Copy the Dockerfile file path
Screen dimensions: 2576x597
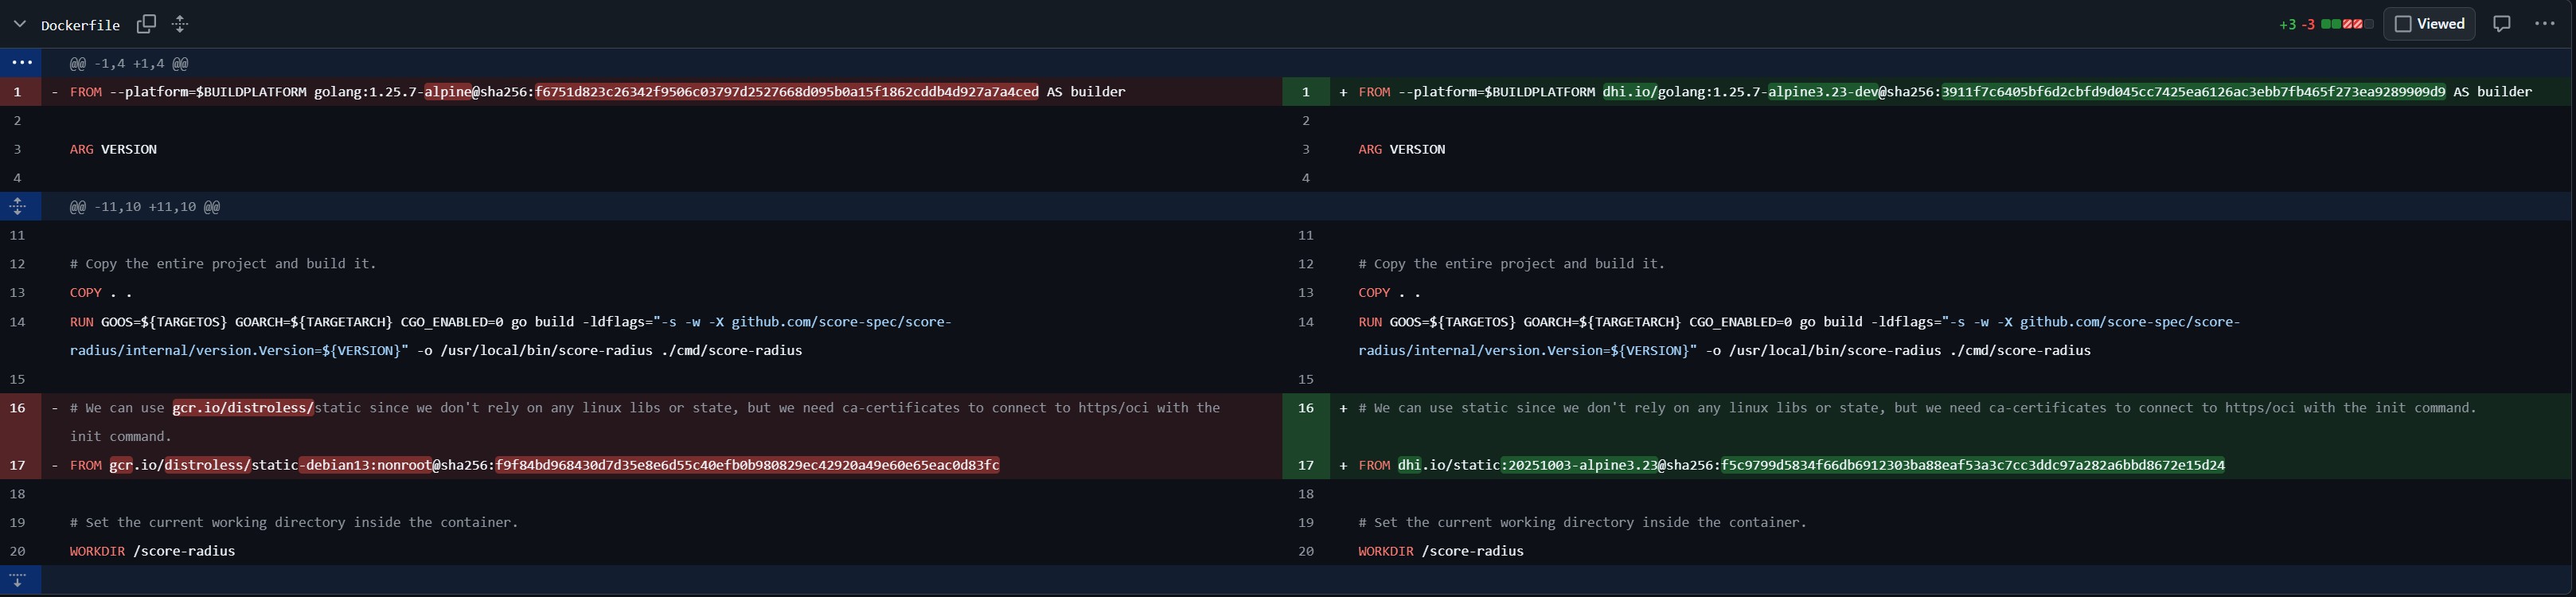point(146,24)
